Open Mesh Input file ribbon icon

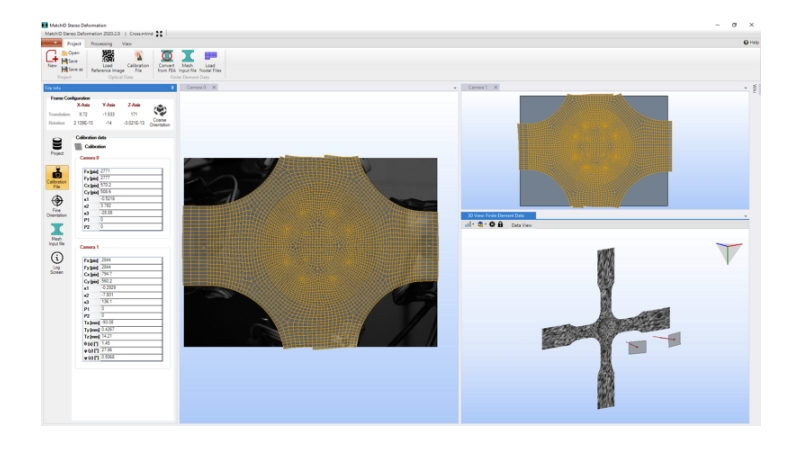pyautogui.click(x=187, y=62)
